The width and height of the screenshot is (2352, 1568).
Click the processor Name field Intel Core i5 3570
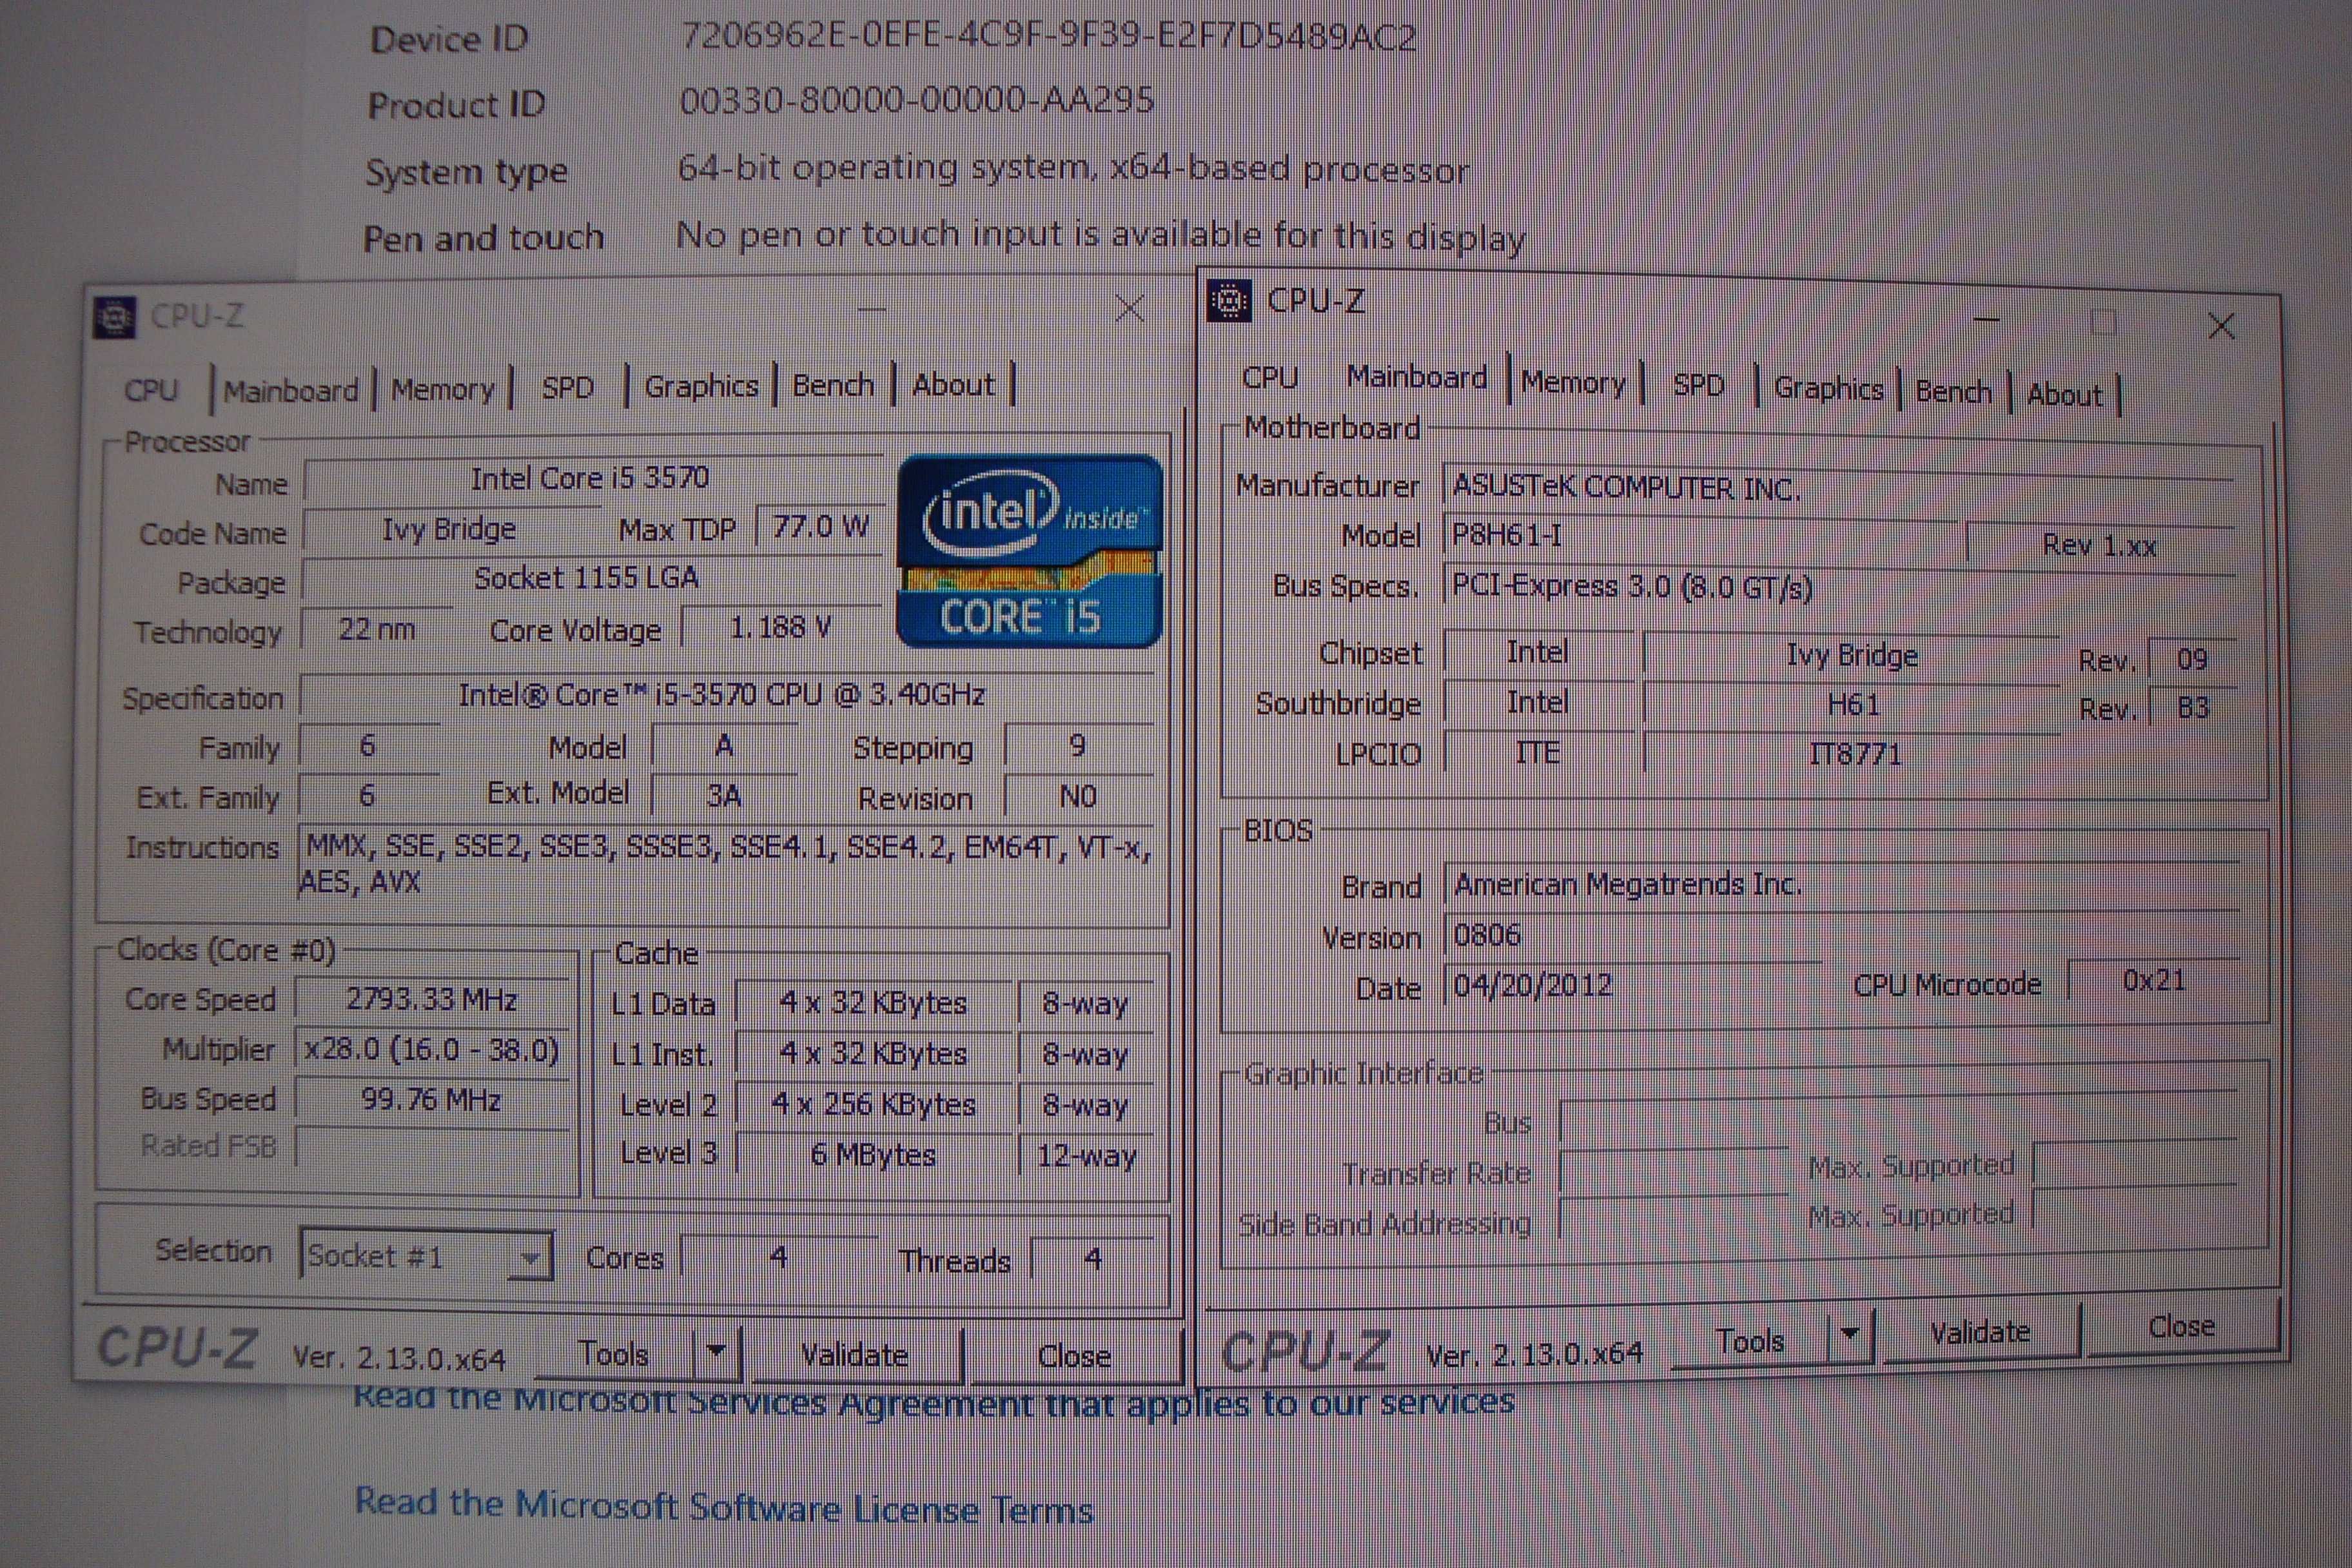click(x=593, y=479)
